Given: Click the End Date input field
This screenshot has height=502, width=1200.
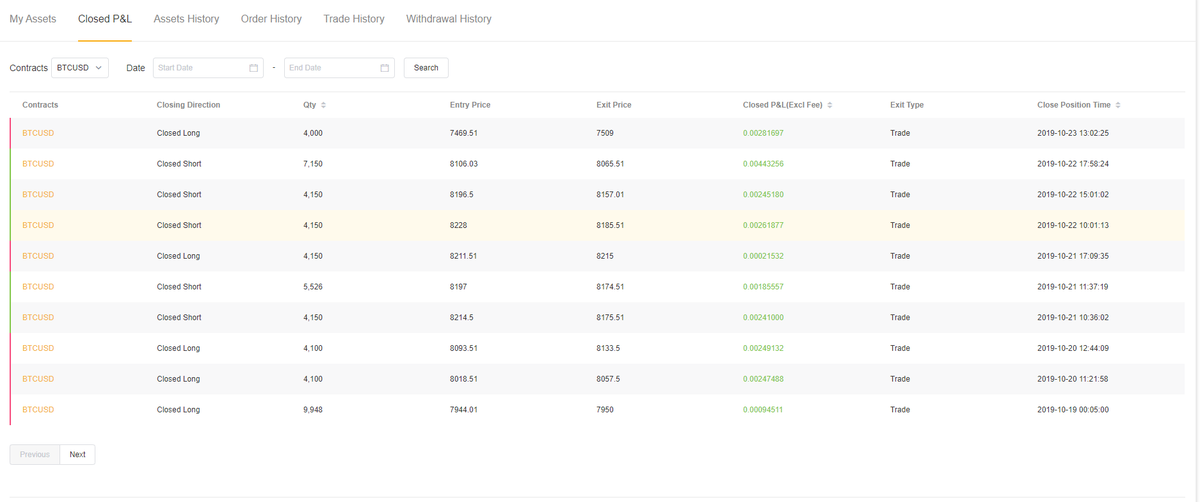Looking at the screenshot, I should pos(339,68).
